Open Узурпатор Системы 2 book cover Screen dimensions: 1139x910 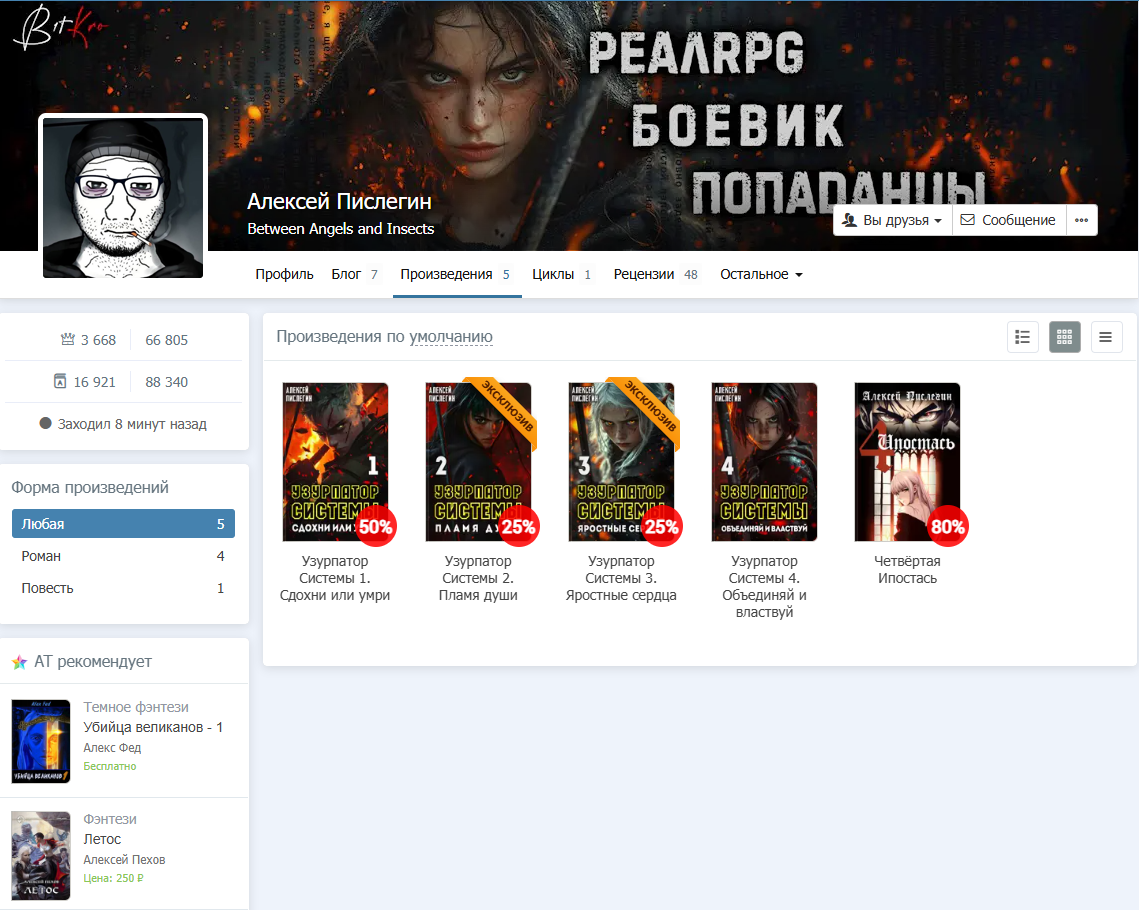(x=478, y=462)
